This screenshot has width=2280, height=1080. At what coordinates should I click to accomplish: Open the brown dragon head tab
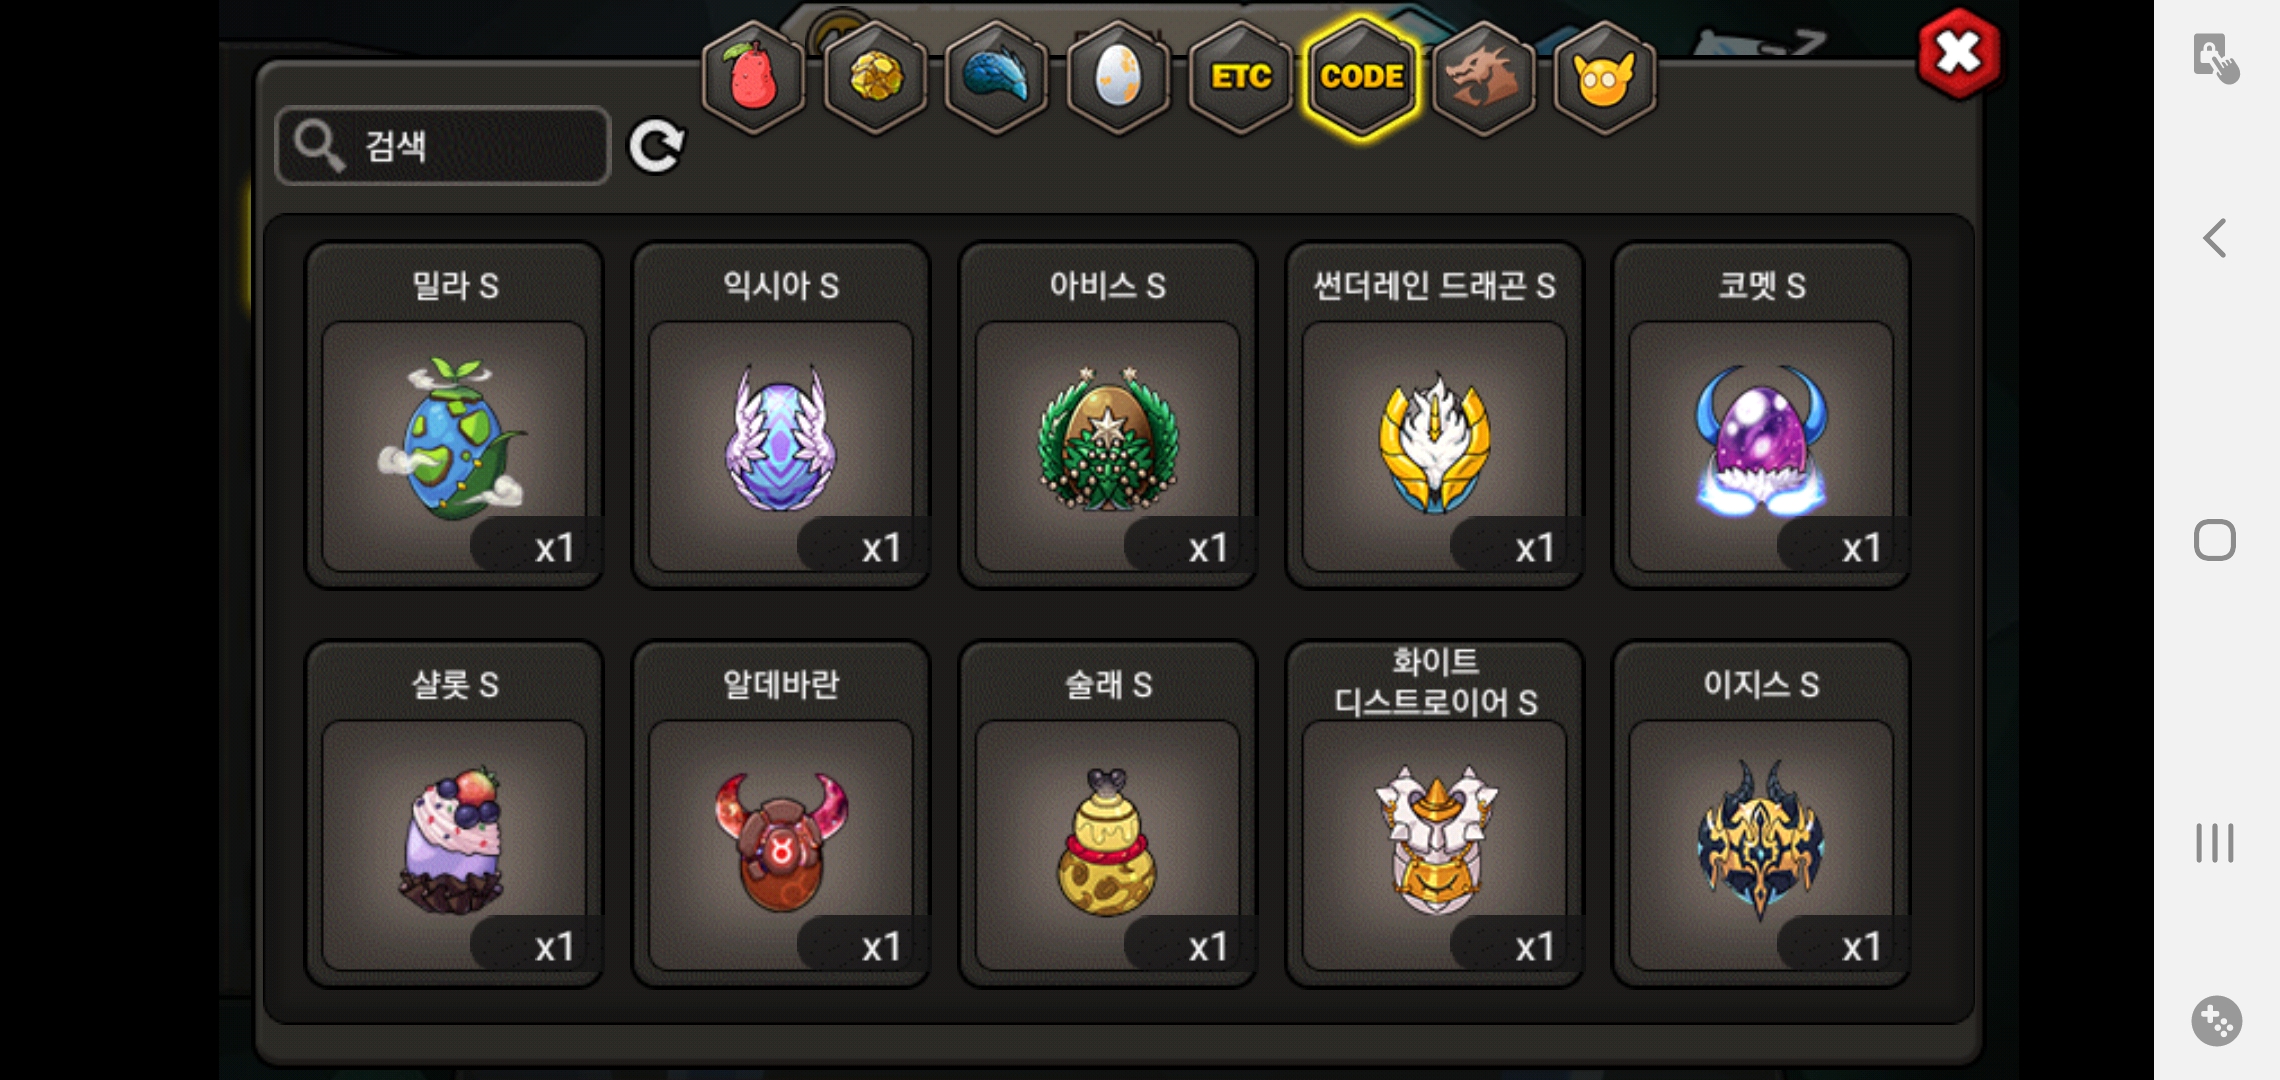[x=1484, y=77]
